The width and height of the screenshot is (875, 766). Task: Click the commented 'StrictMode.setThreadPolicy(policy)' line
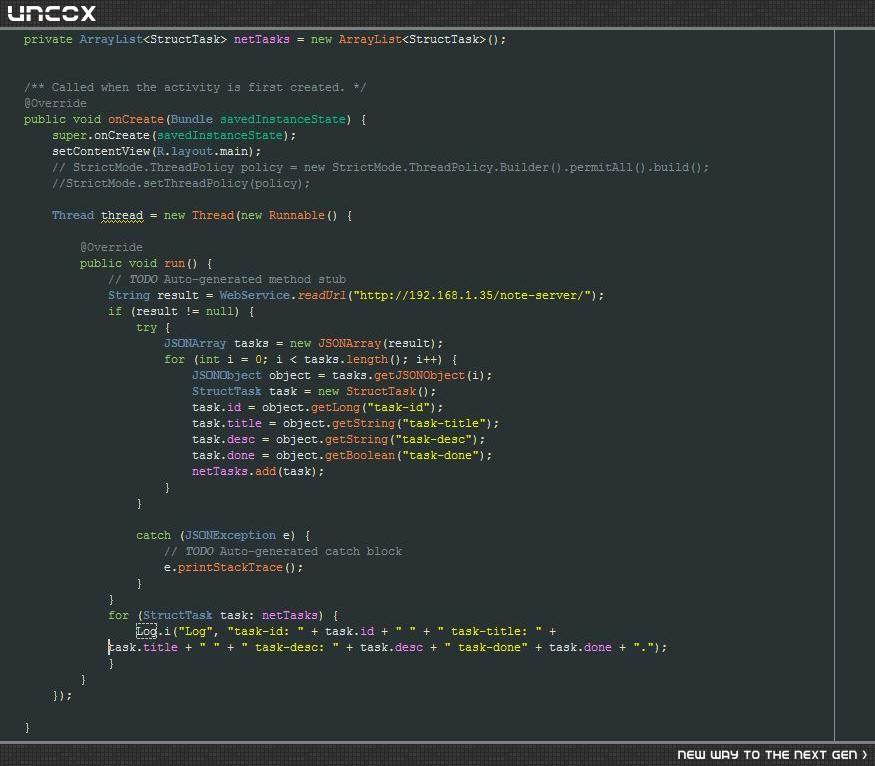181,184
